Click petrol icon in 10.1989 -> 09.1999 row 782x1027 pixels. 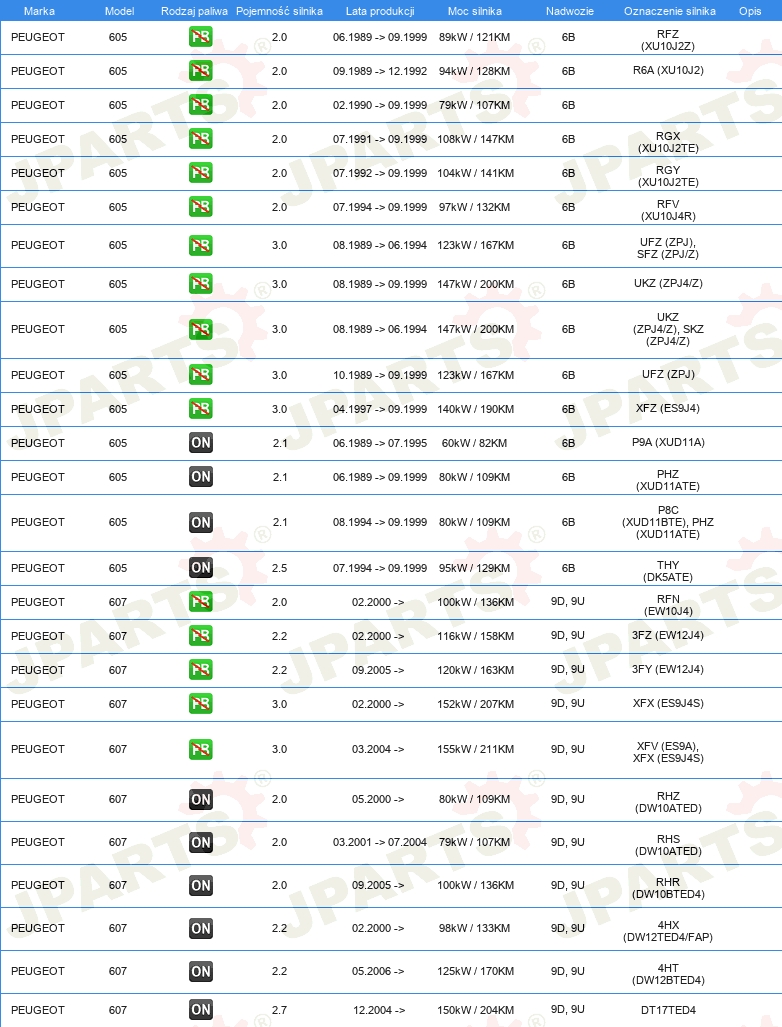200,375
